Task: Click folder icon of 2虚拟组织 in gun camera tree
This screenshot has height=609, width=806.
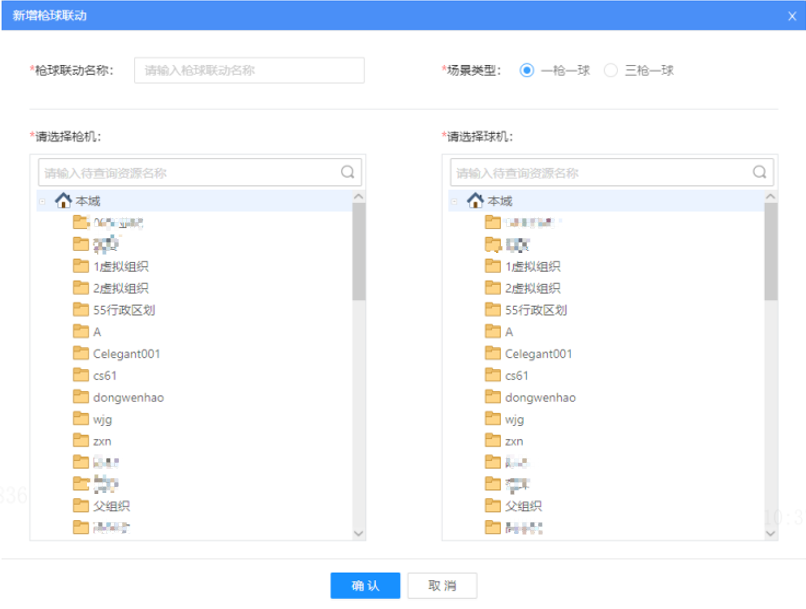Action: point(81,288)
